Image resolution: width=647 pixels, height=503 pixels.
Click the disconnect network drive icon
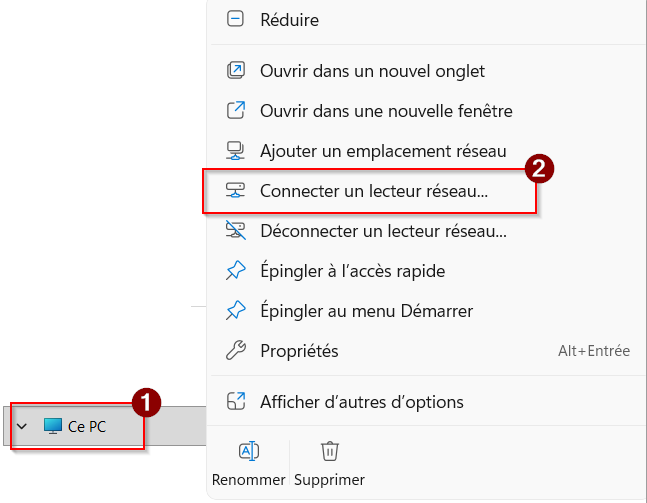click(x=236, y=230)
